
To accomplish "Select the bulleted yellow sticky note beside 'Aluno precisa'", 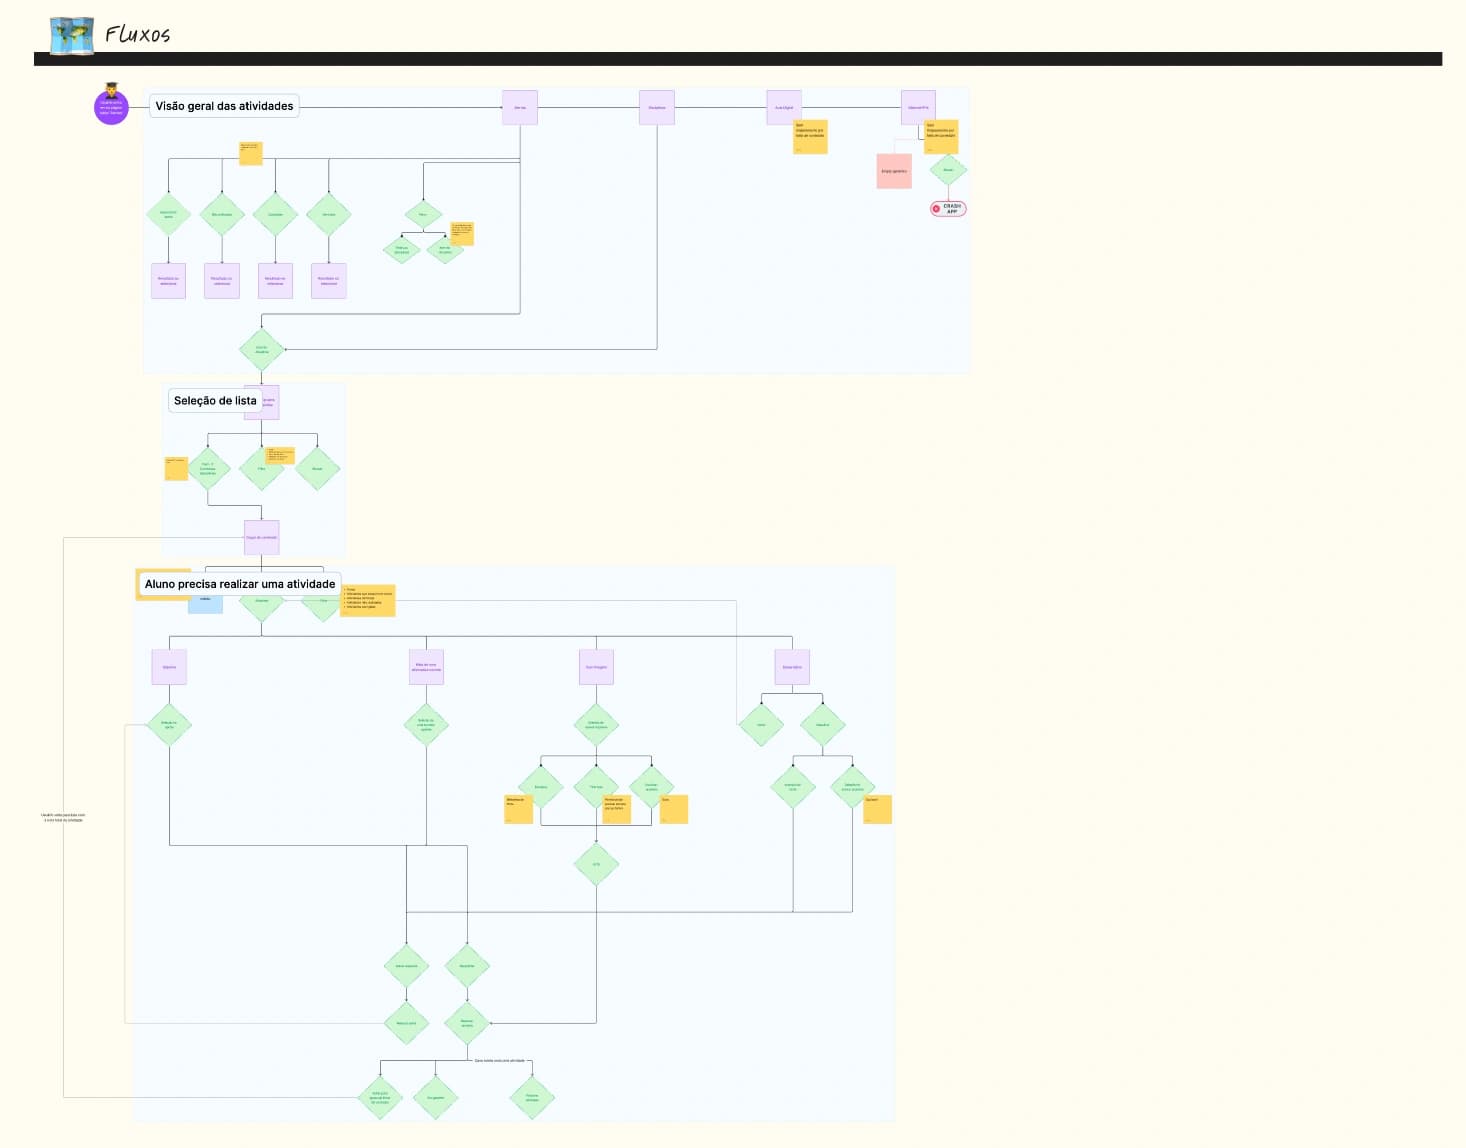I will (368, 600).
